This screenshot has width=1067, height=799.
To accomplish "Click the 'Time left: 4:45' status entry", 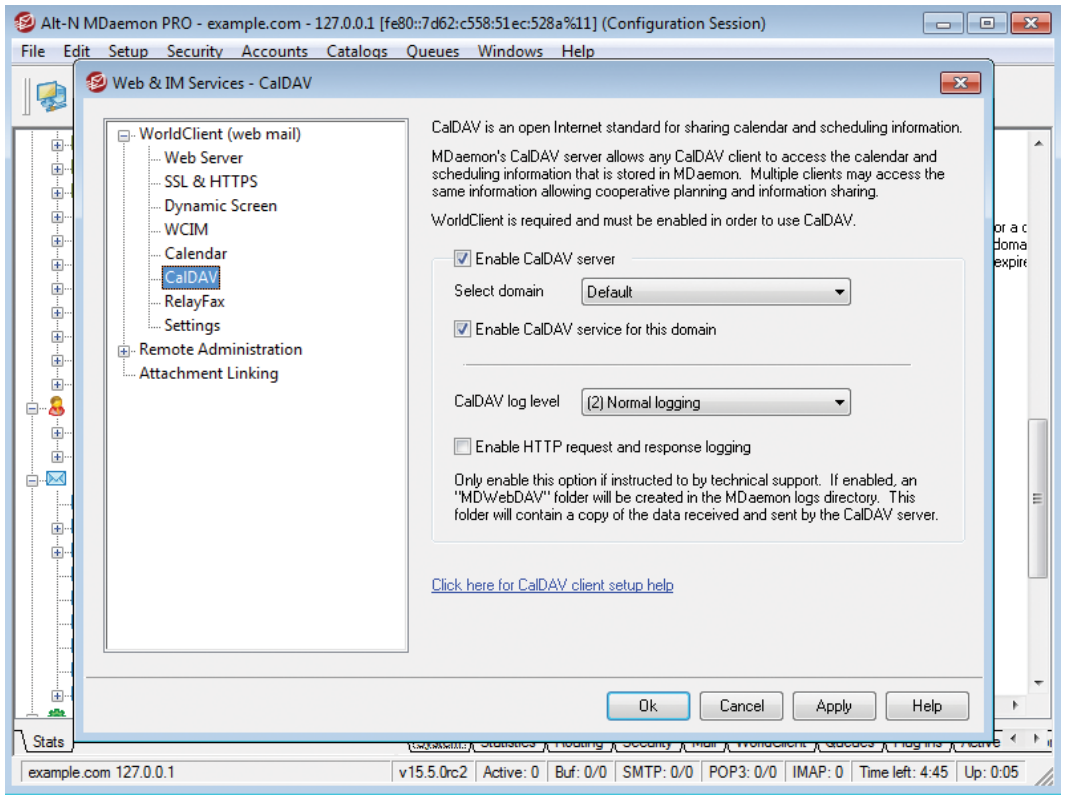I will point(903,772).
